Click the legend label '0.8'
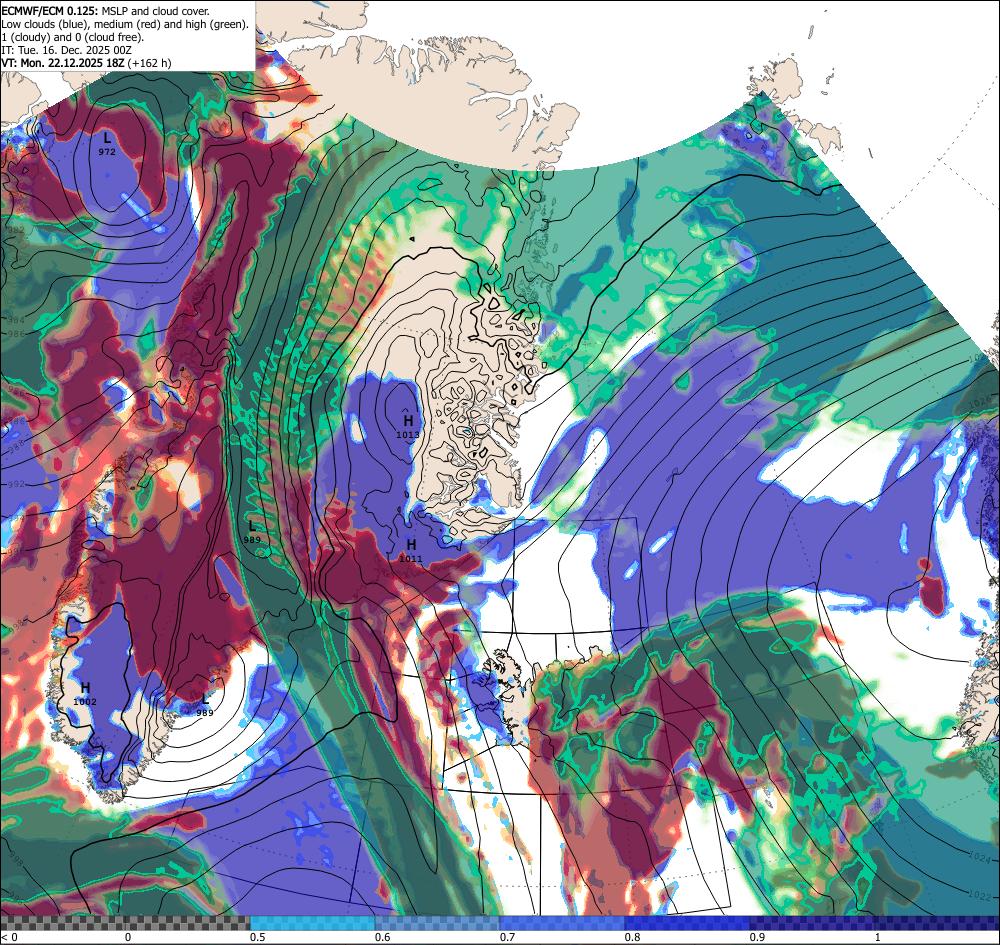The width and height of the screenshot is (1000, 945). pyautogui.click(x=633, y=937)
